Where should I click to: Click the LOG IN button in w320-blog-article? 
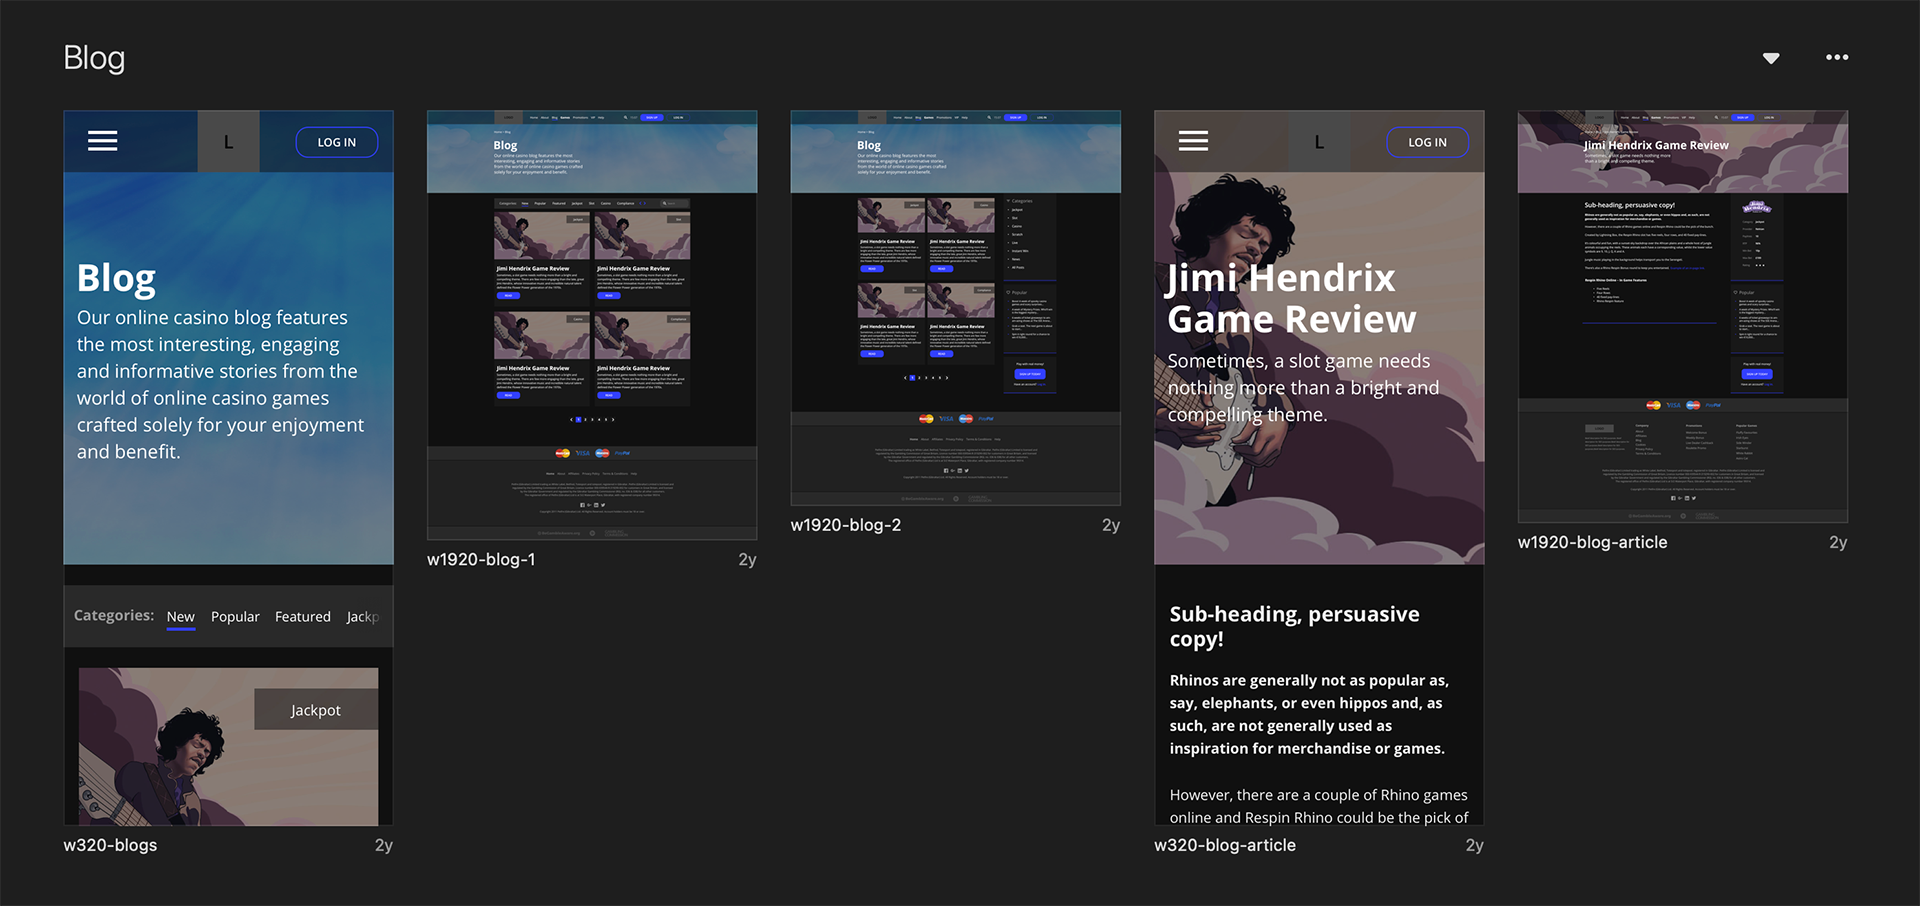pos(1427,142)
